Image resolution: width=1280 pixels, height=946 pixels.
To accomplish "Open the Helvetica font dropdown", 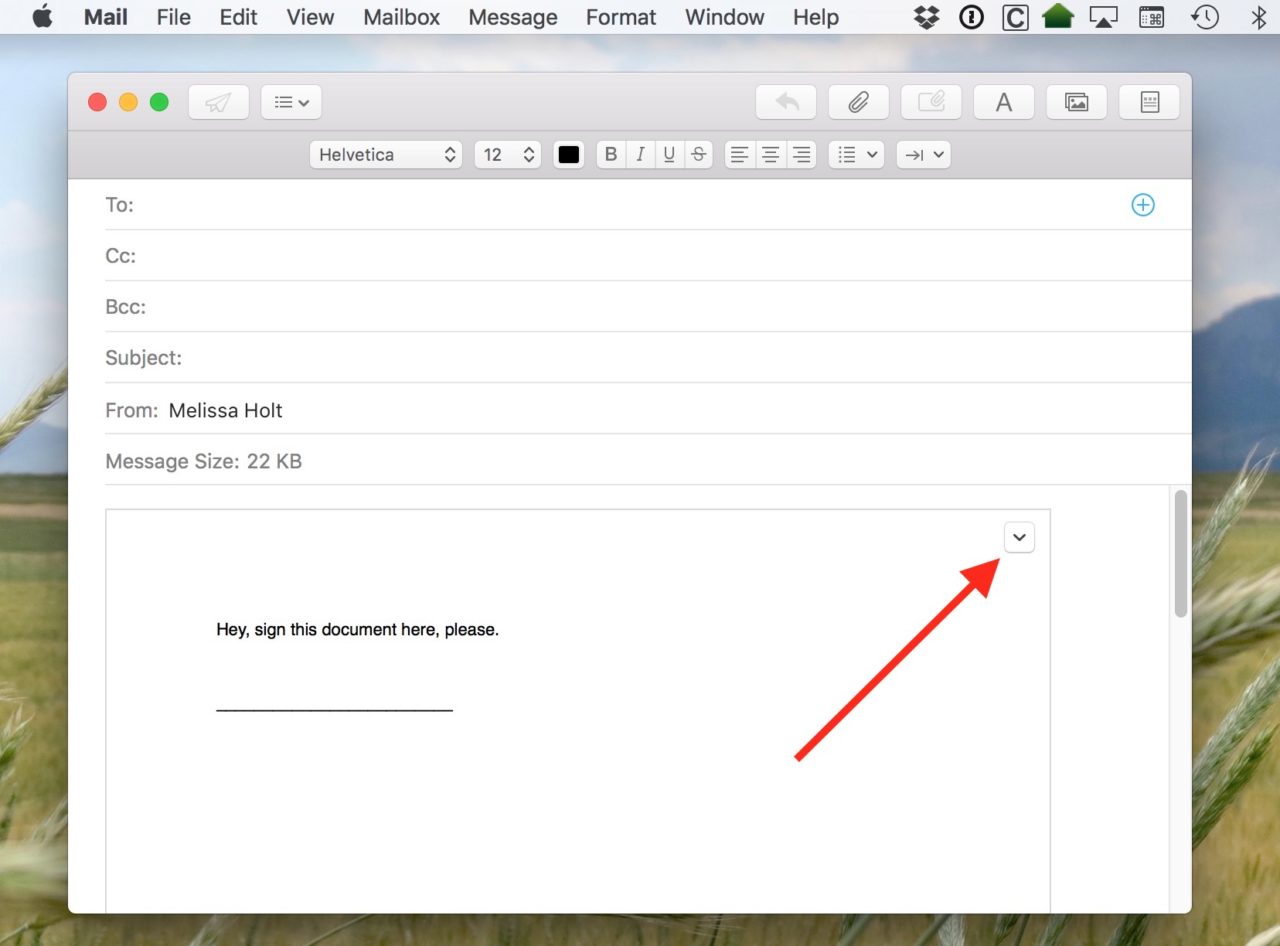I will coord(386,154).
